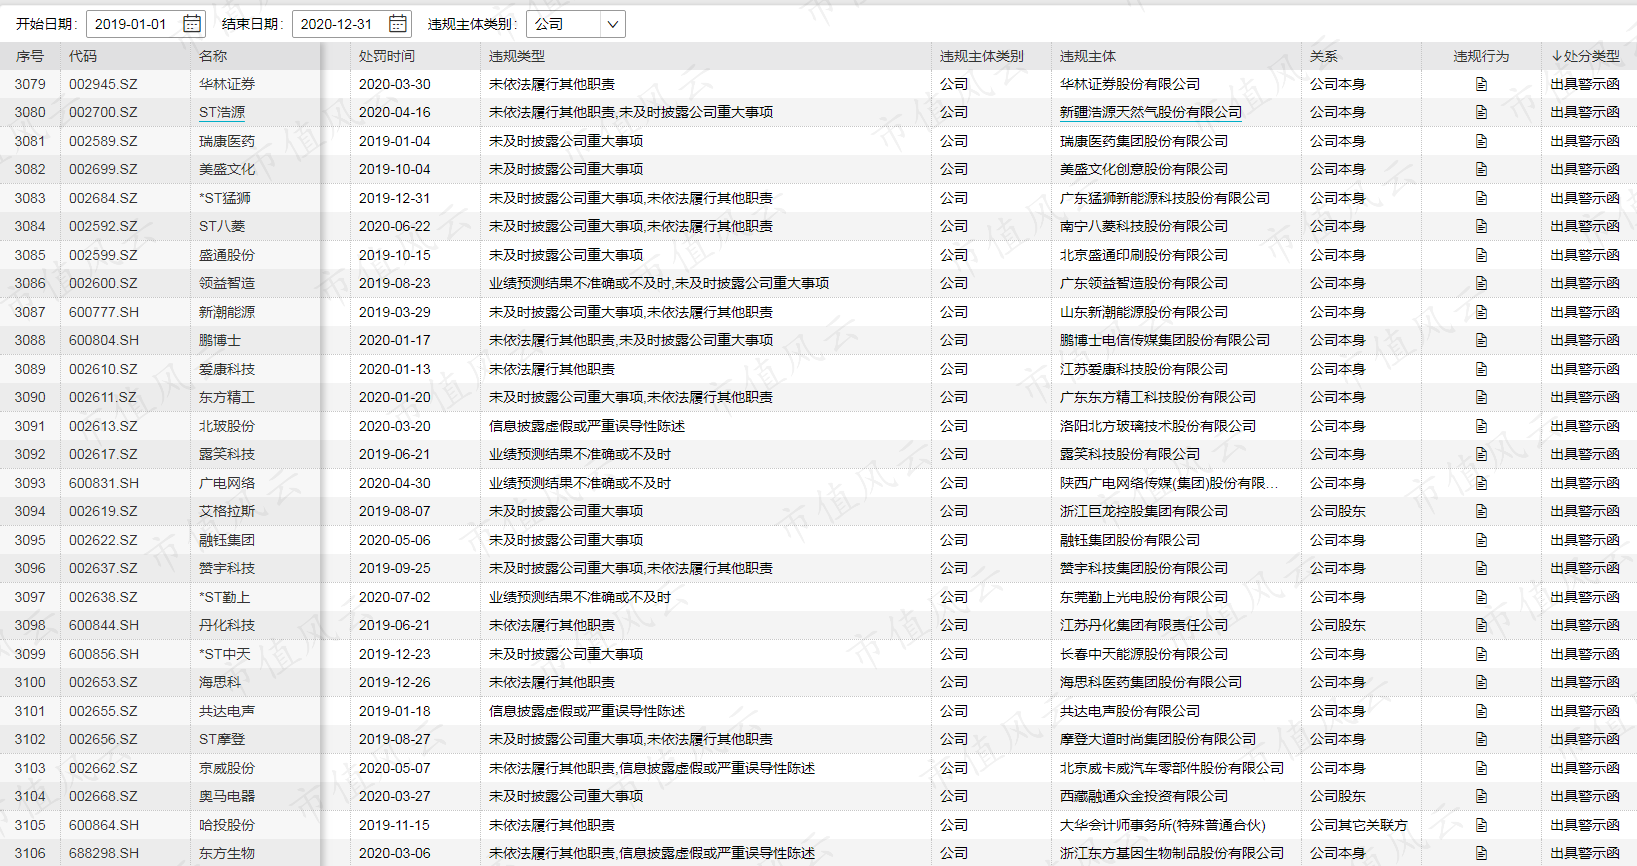Open violation document for ST浩源 row
Image resolution: width=1637 pixels, height=866 pixels.
click(1481, 112)
